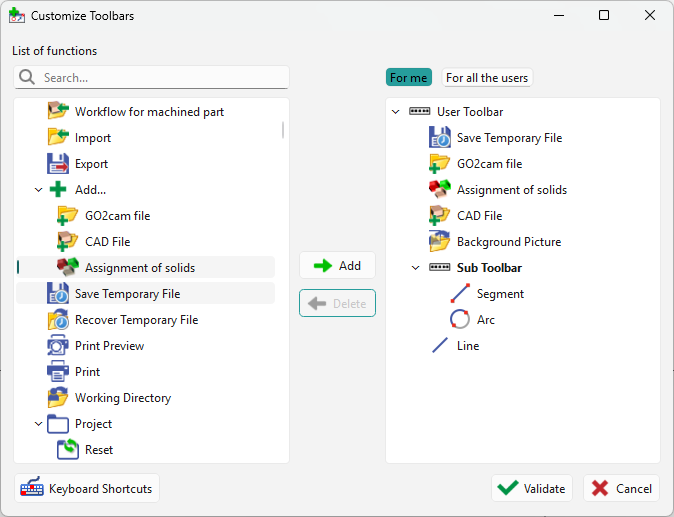Click the Validate button
The height and width of the screenshot is (517, 674).
click(x=532, y=488)
